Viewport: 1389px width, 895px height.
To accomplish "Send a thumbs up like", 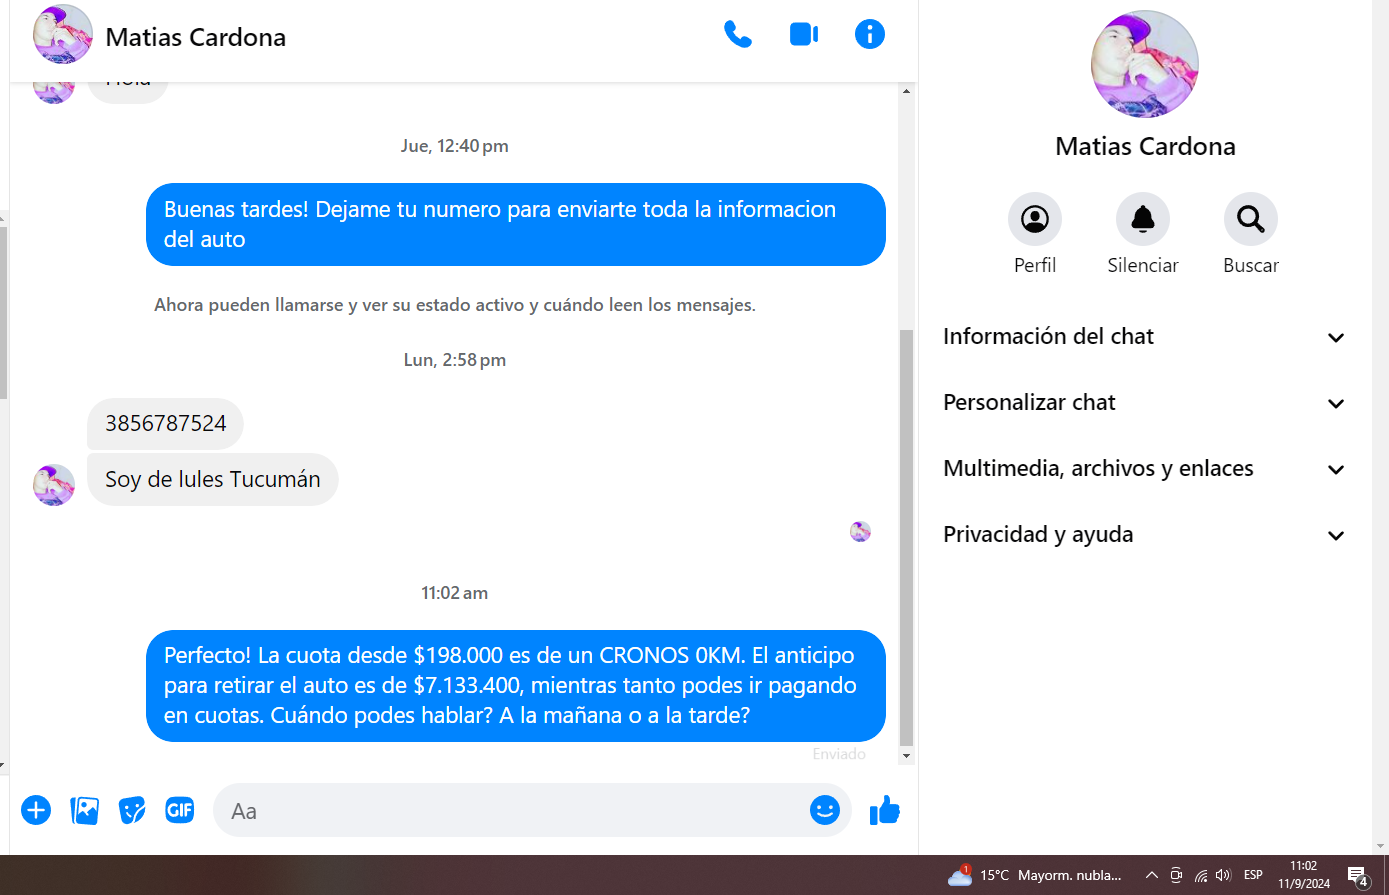I will tap(885, 810).
